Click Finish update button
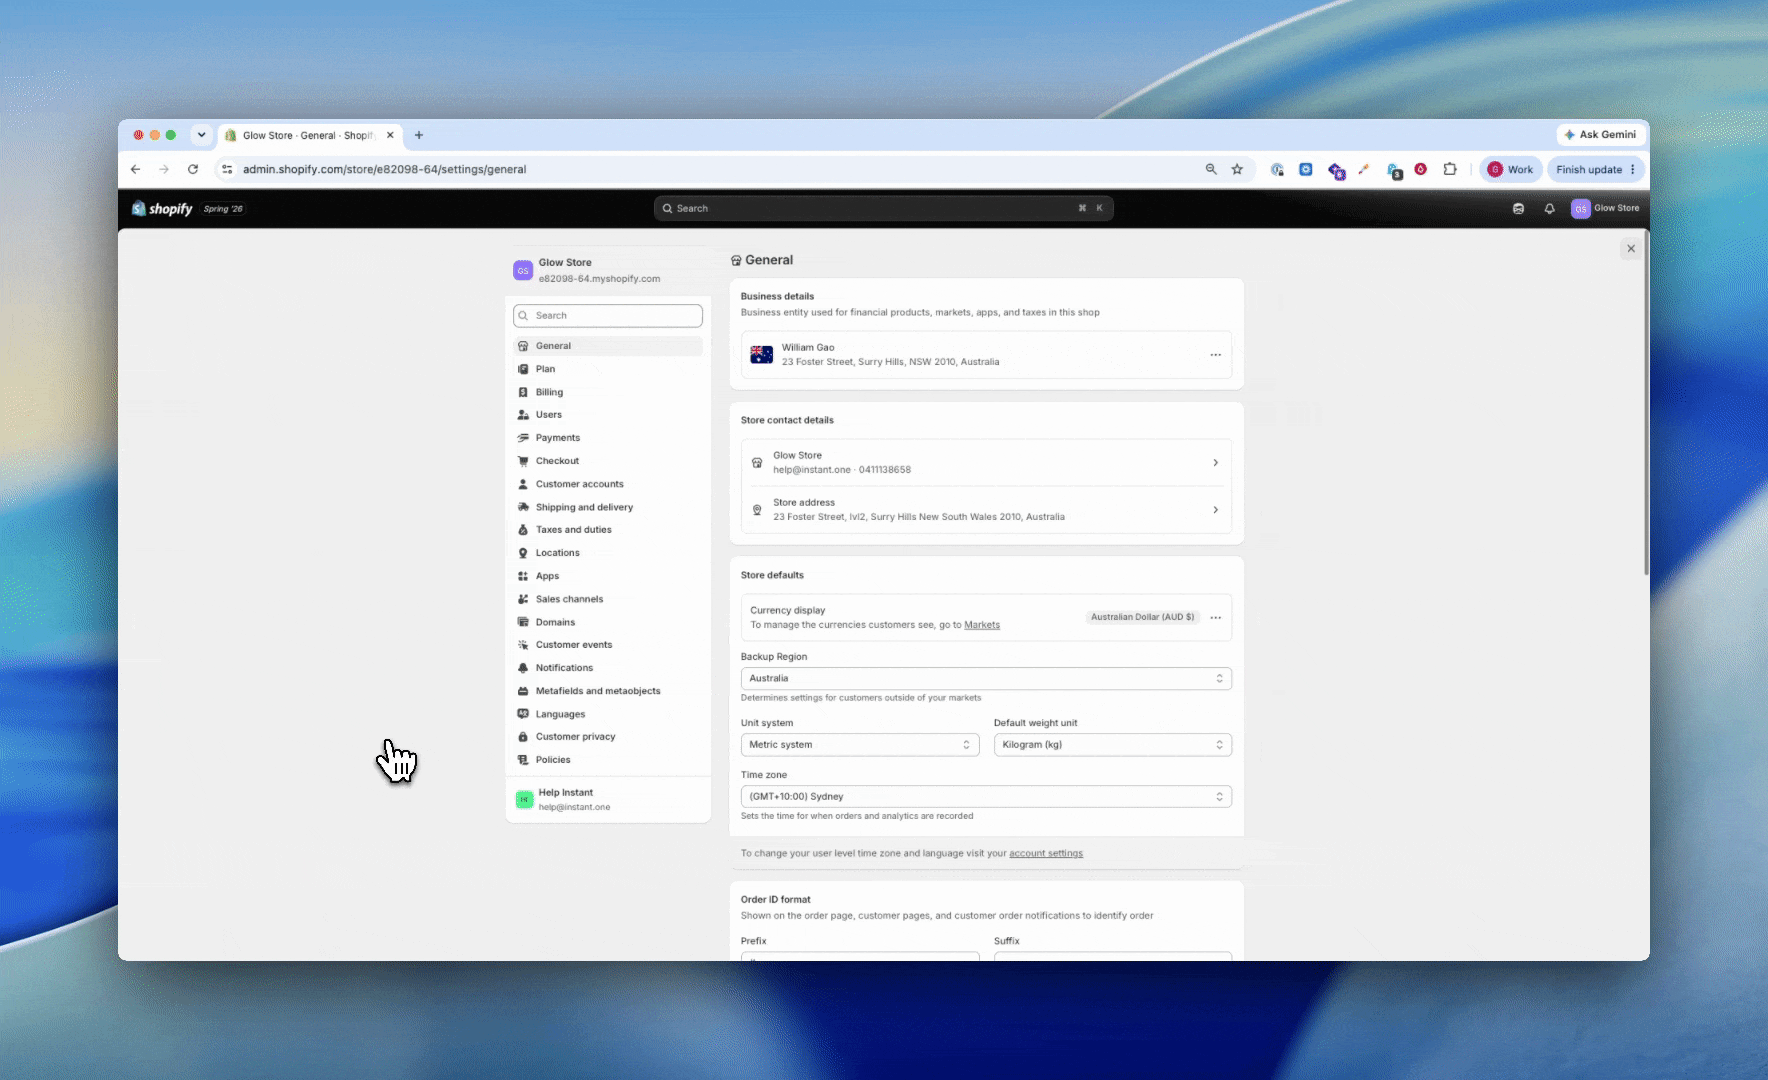This screenshot has height=1080, width=1768. click(1596, 169)
